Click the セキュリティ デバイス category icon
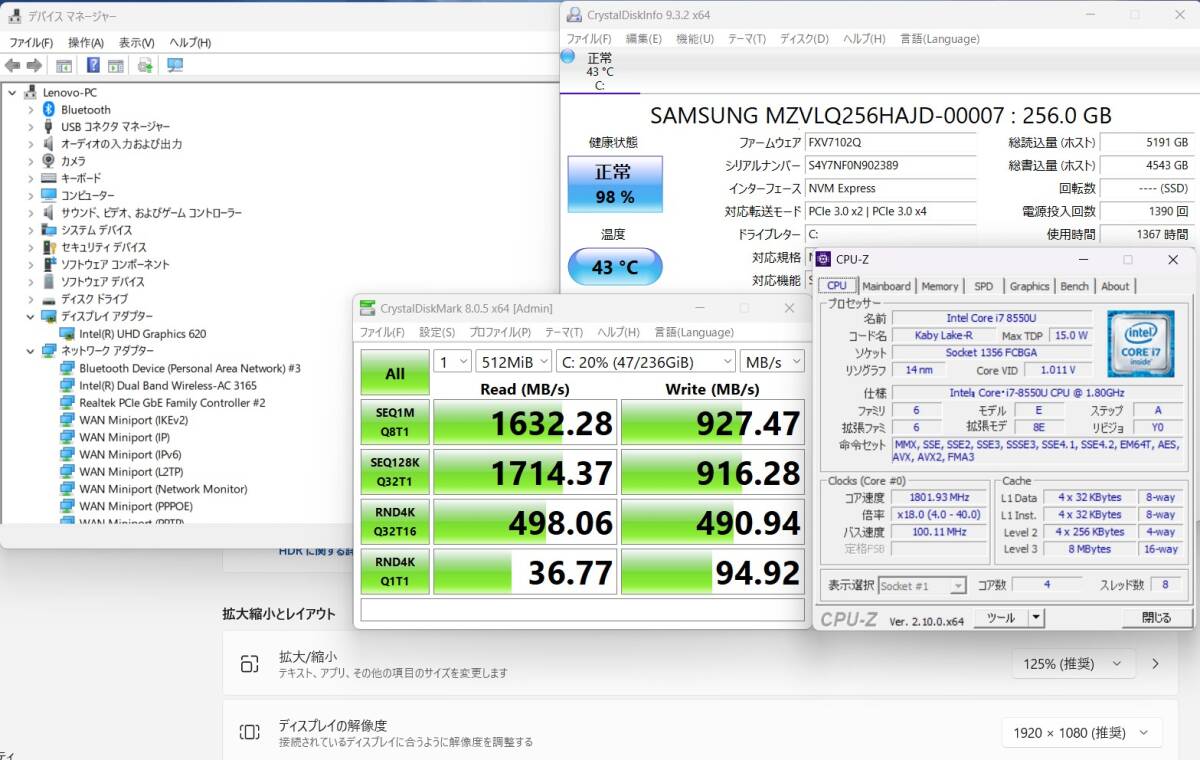 pos(49,247)
